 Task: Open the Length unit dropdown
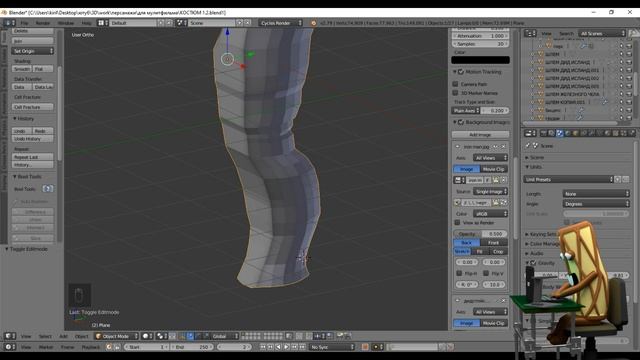click(596, 194)
